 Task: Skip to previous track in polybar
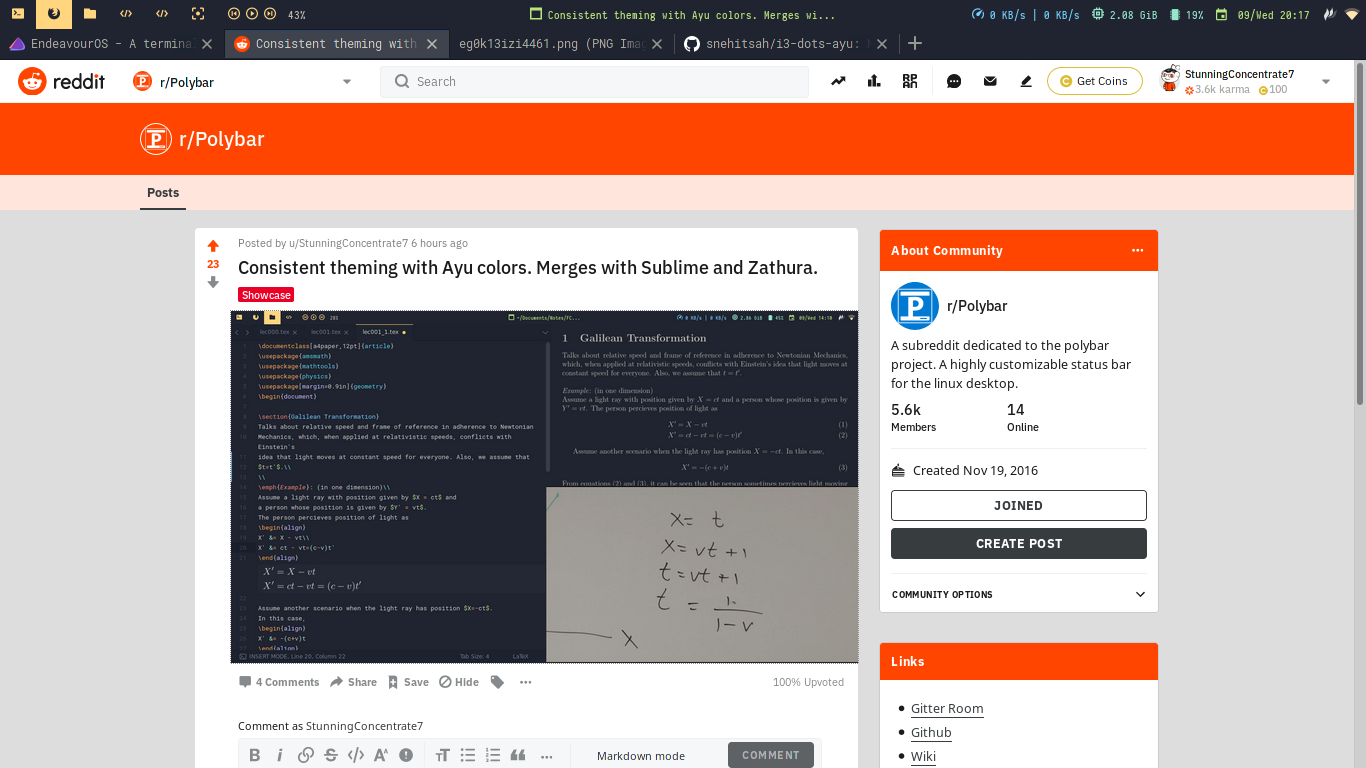[234, 14]
